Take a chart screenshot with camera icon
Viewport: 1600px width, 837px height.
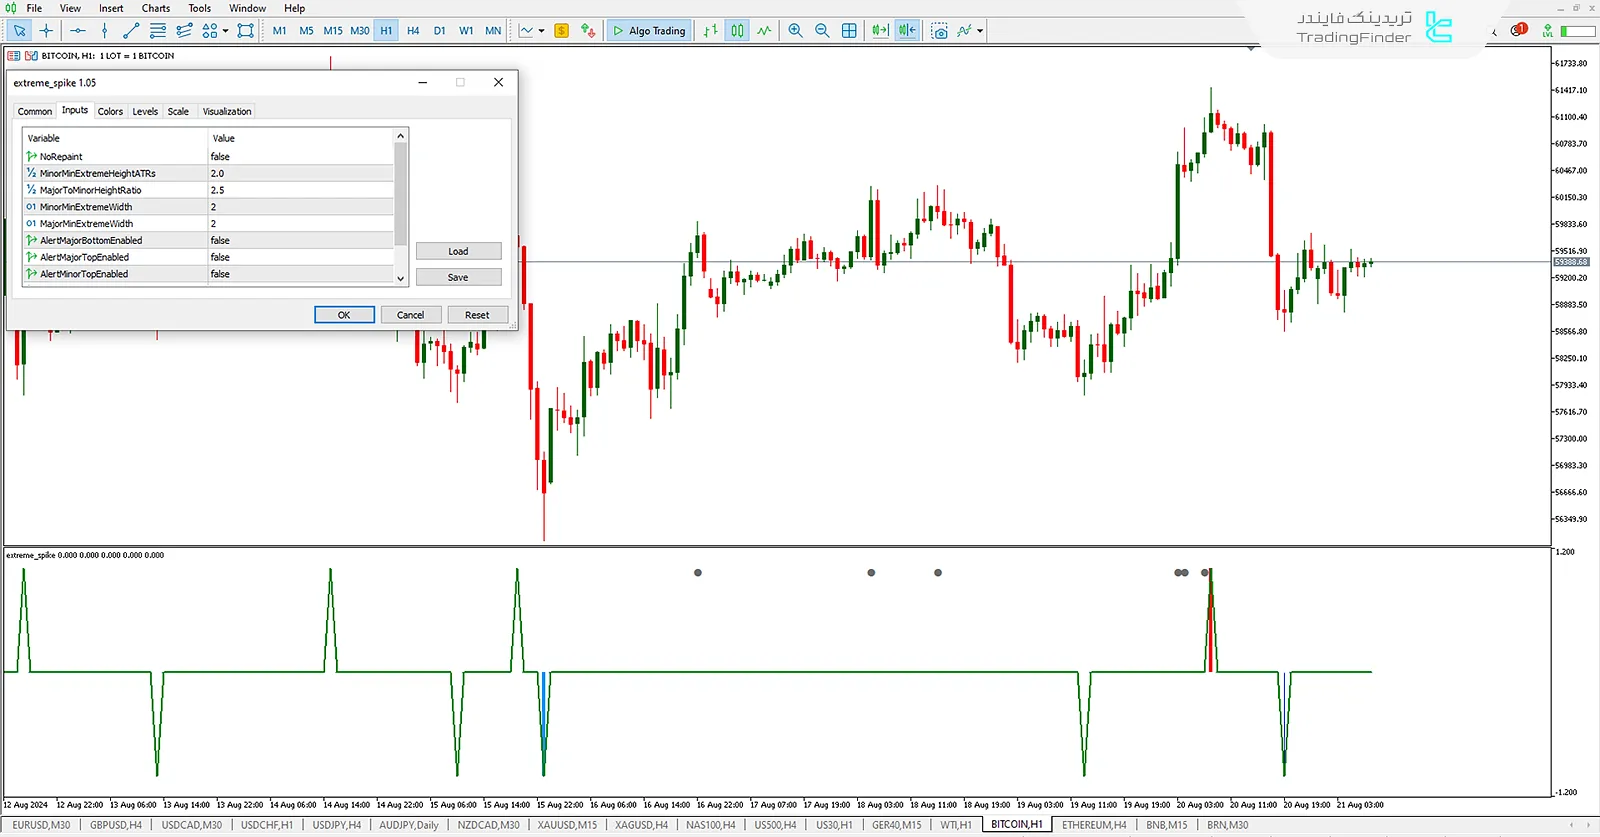[x=939, y=31]
